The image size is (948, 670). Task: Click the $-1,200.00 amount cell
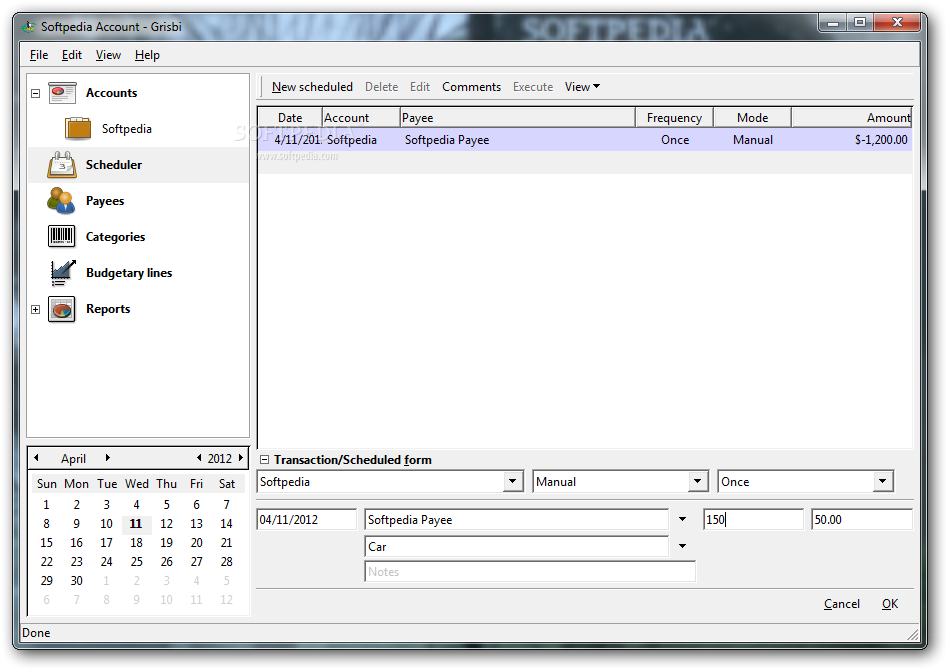(x=881, y=140)
